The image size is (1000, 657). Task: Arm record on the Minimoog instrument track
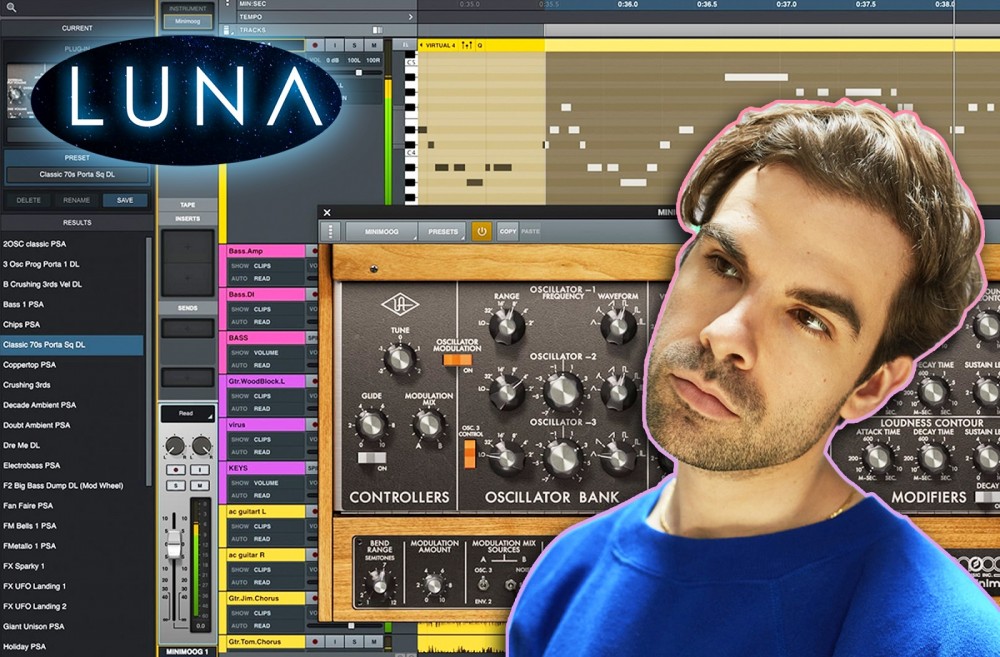coord(314,45)
